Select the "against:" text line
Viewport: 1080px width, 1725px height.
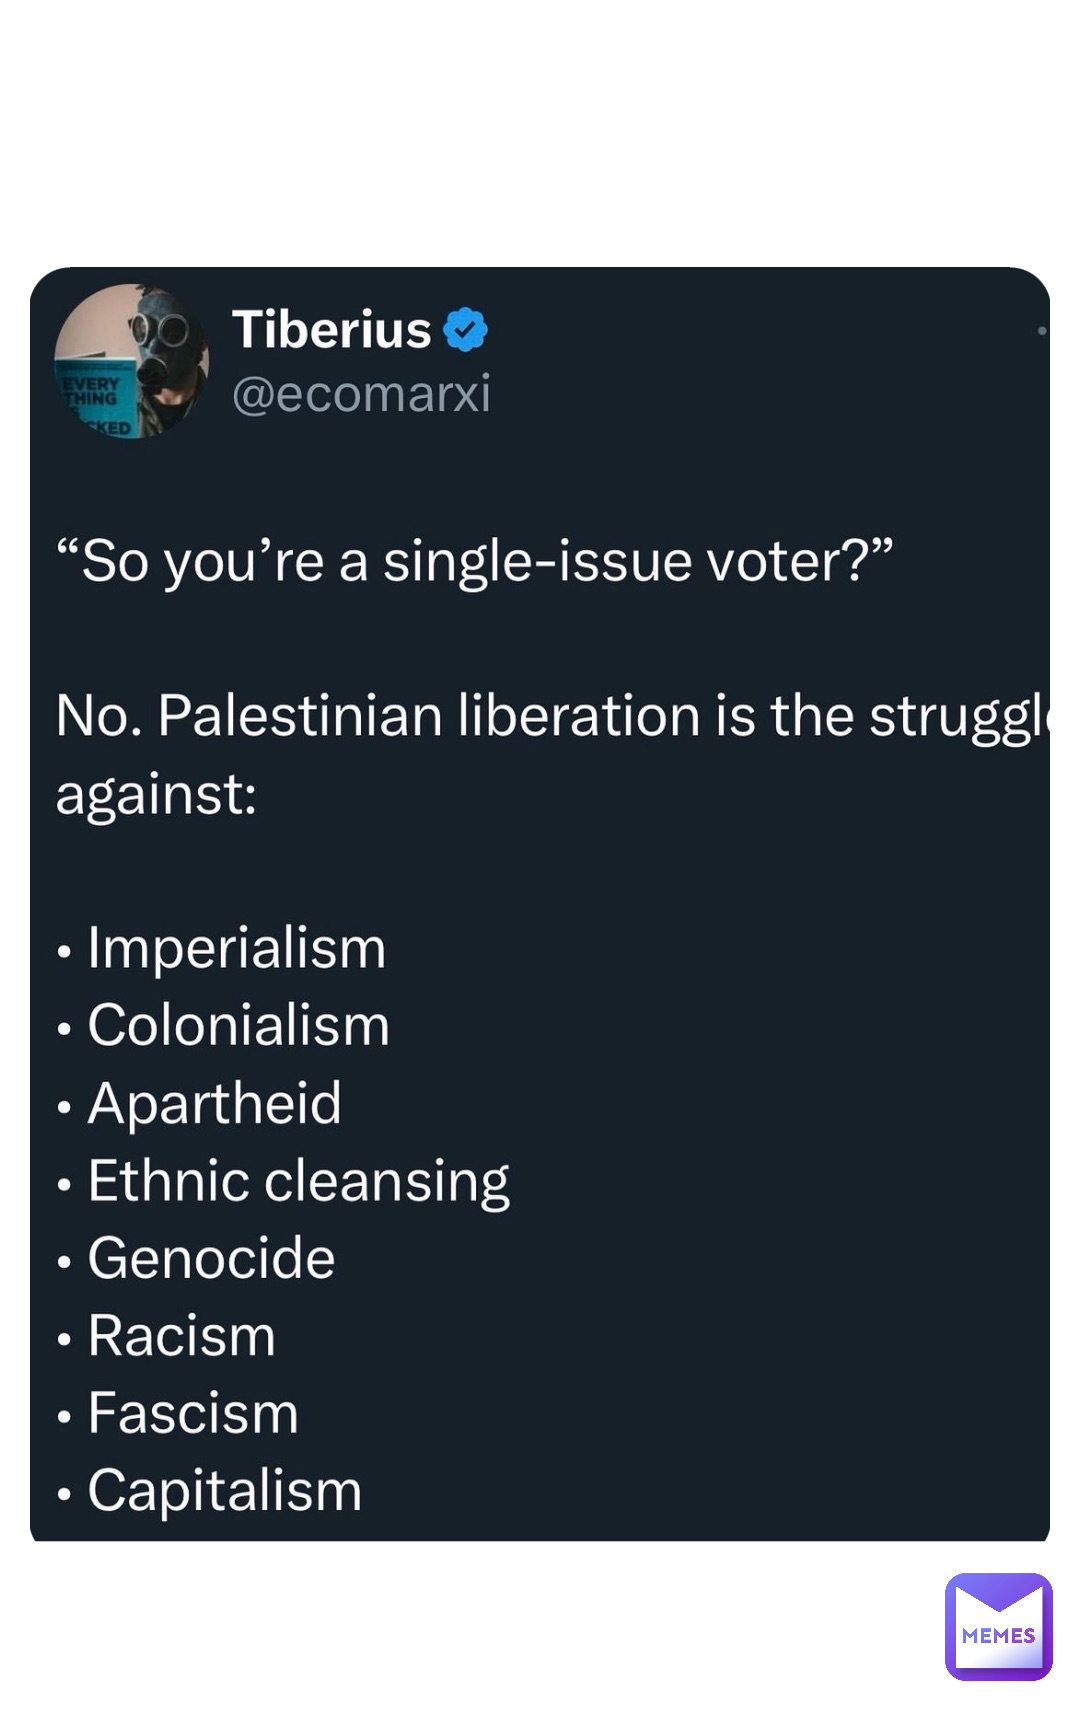coord(157,796)
